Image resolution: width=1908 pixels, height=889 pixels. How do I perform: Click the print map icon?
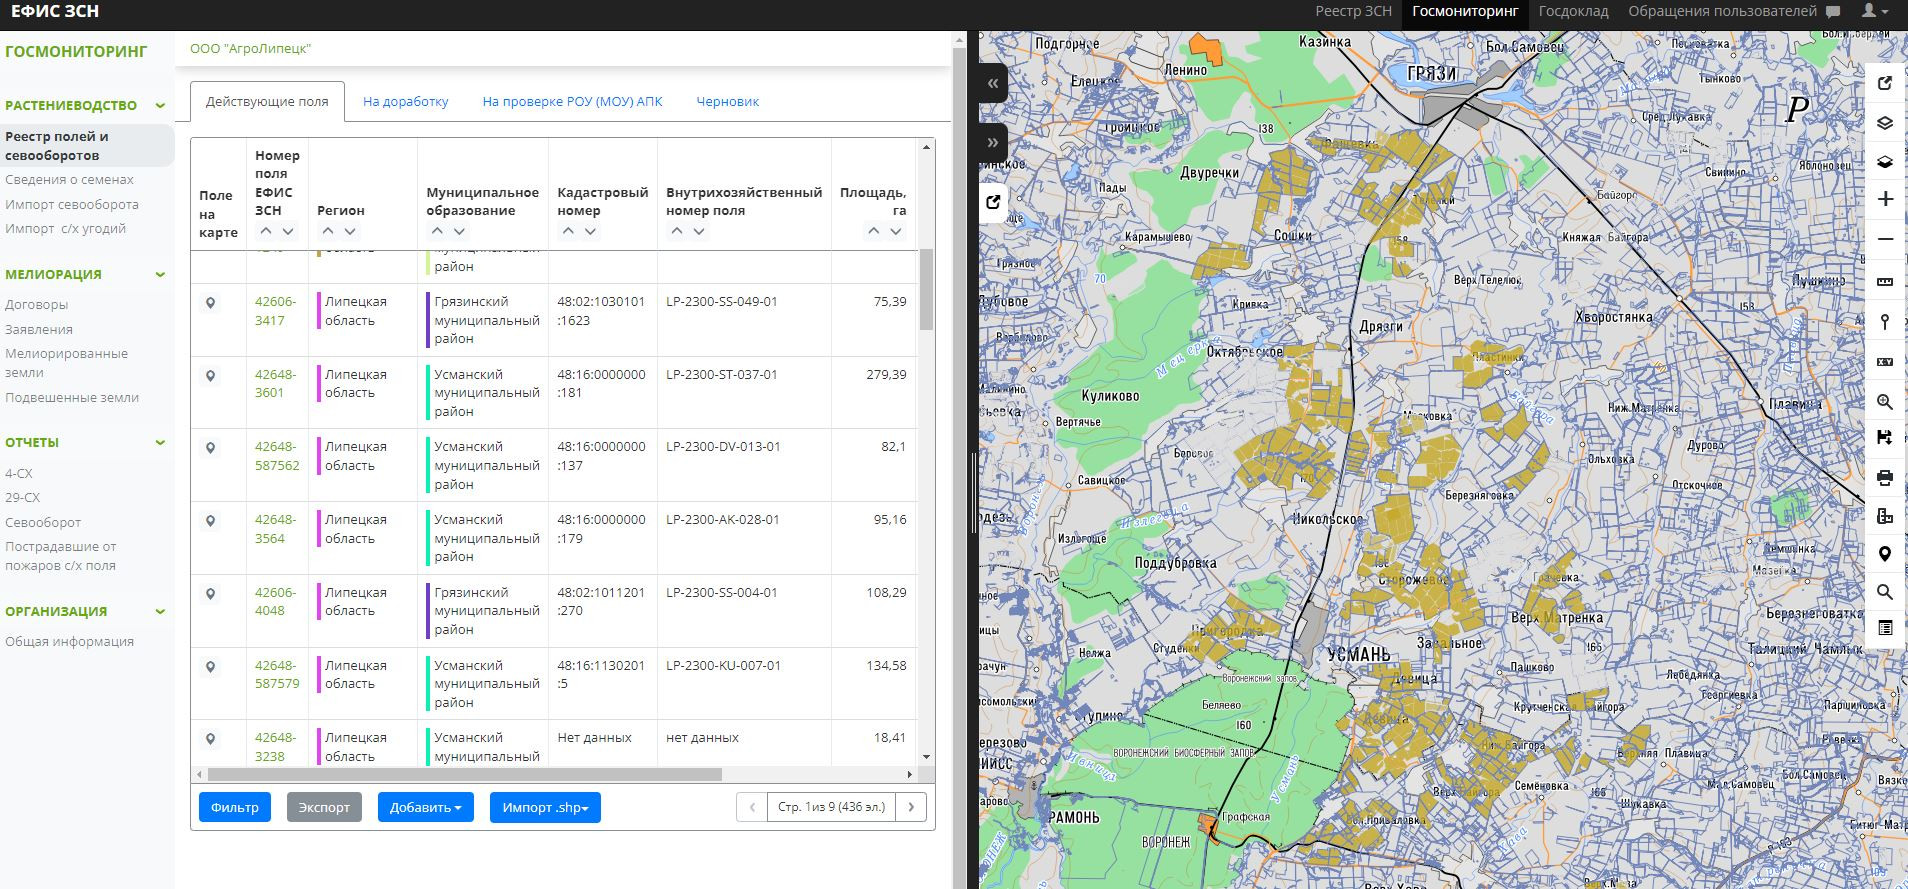[1885, 477]
